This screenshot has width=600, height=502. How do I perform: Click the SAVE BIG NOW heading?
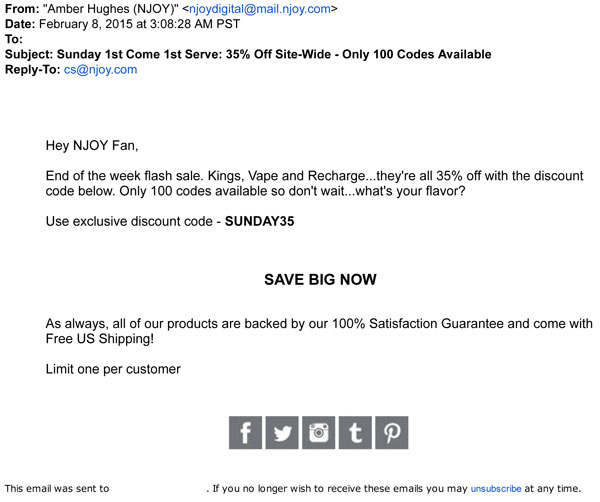click(x=320, y=280)
